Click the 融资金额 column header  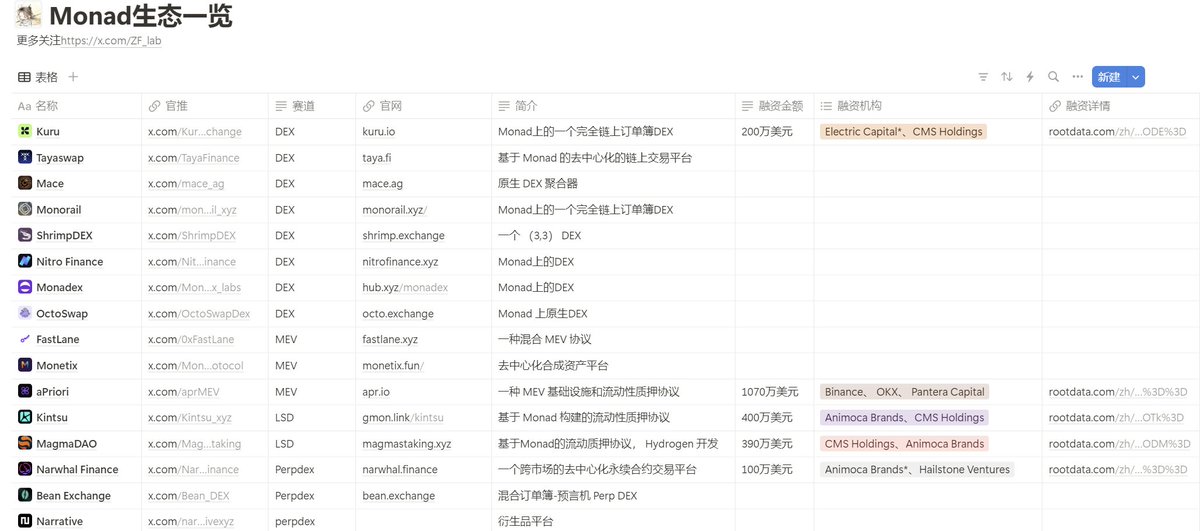(773, 106)
